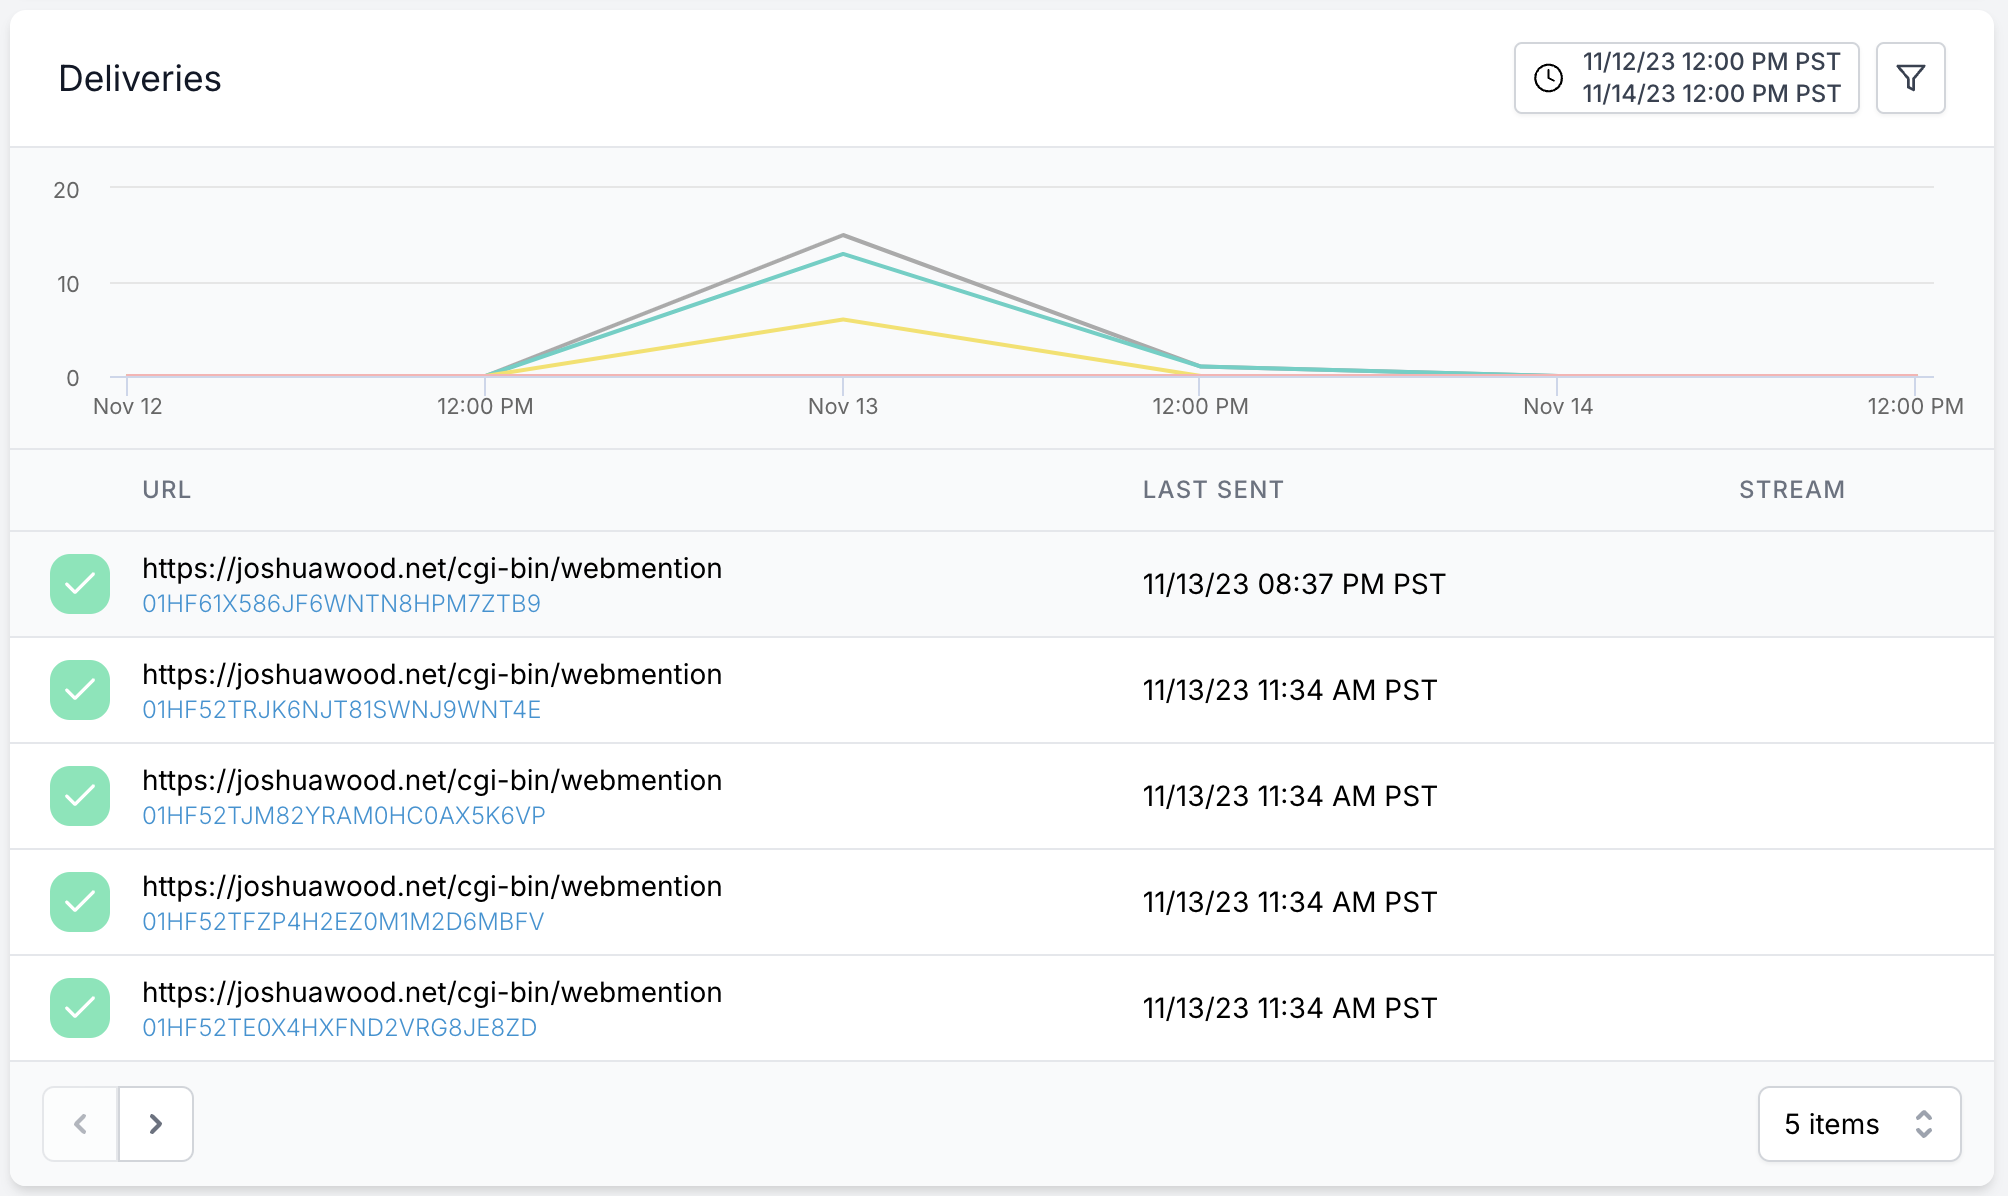Select the checkmark icon on the third delivery row
This screenshot has height=1196, width=2008.
pyautogui.click(x=79, y=796)
